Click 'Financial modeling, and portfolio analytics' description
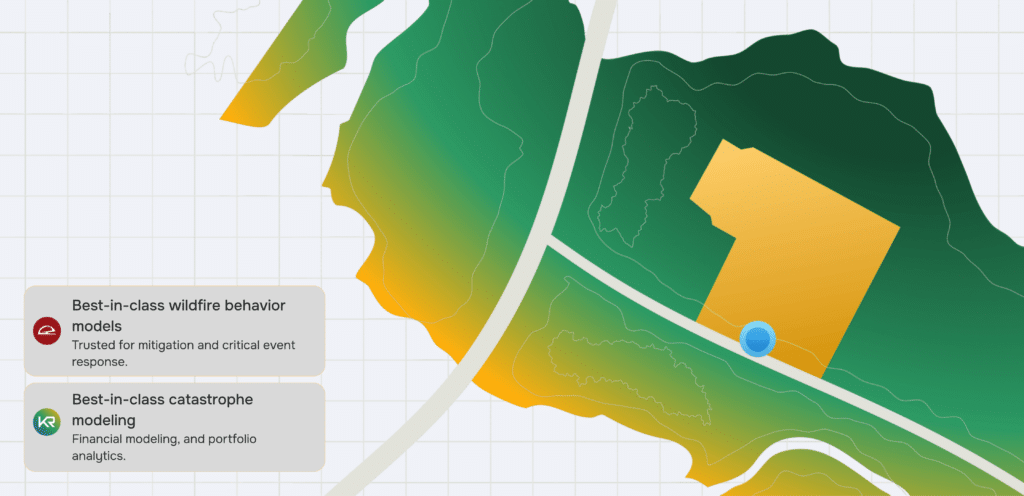The image size is (1024, 496). tap(164, 447)
